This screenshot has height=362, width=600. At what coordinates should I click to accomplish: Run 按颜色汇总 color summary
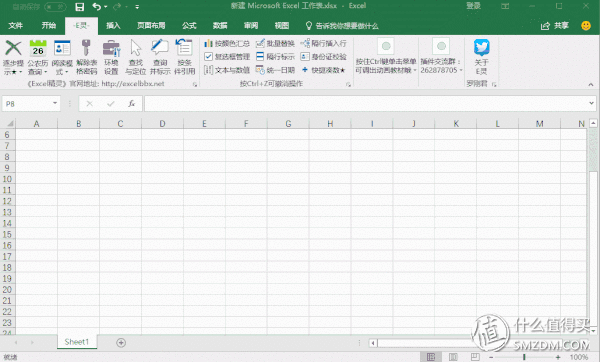(227, 43)
